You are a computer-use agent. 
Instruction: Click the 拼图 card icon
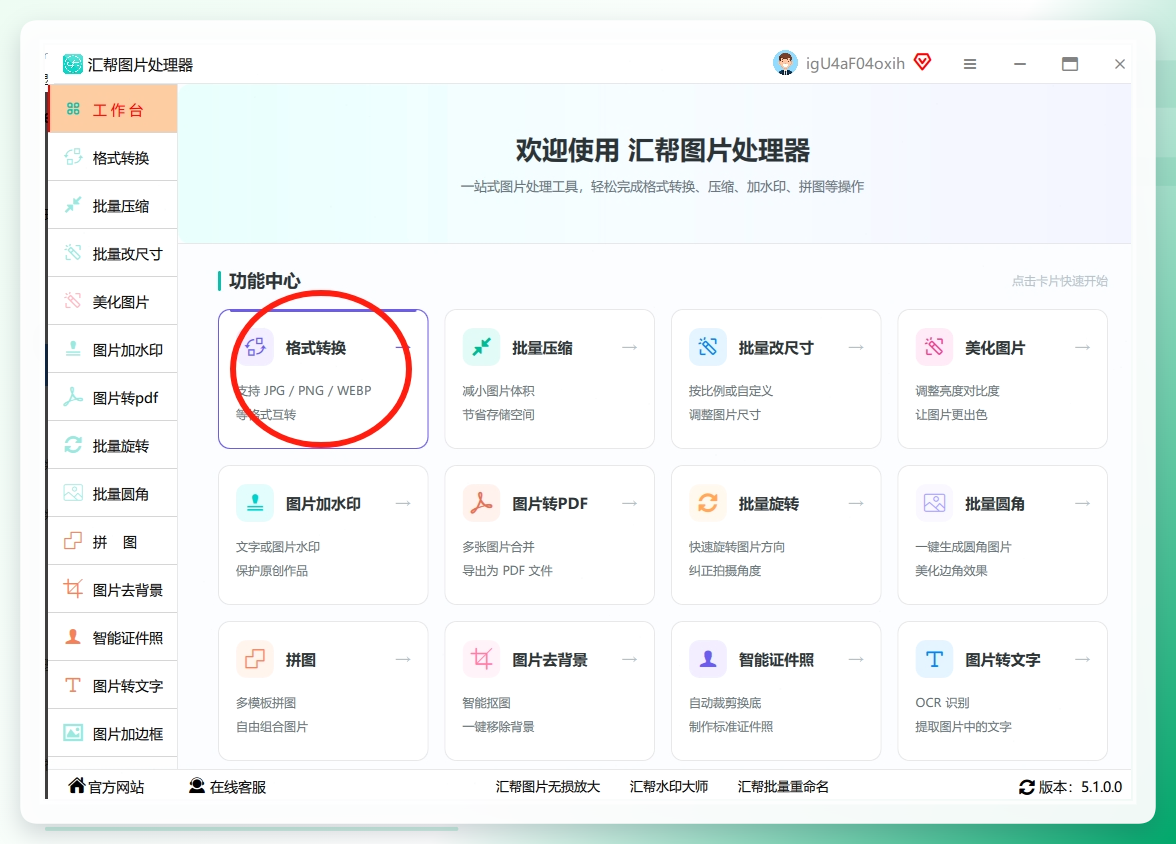point(255,659)
